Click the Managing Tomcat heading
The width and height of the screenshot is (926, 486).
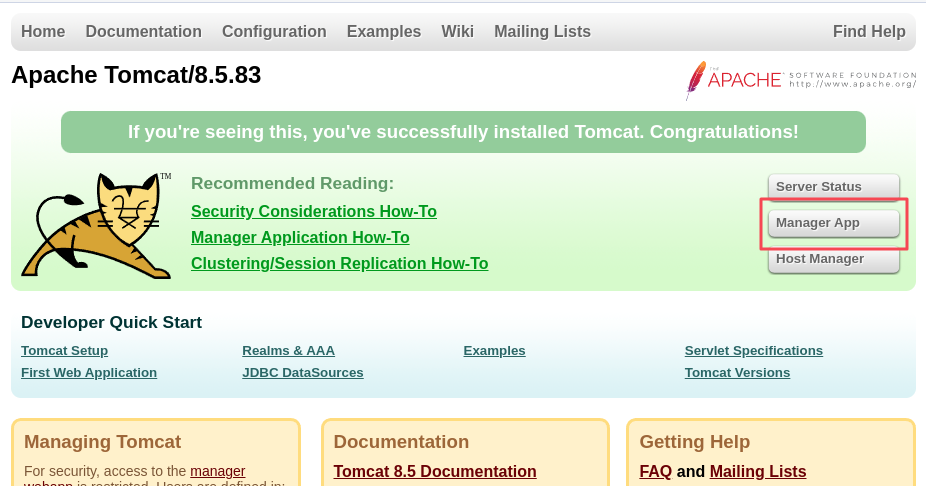click(x=103, y=442)
